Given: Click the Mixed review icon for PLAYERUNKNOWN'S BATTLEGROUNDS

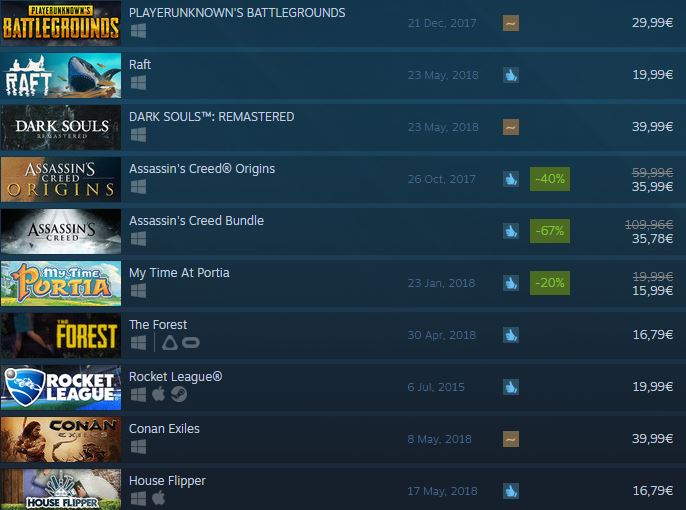Looking at the screenshot, I should [x=511, y=23].
